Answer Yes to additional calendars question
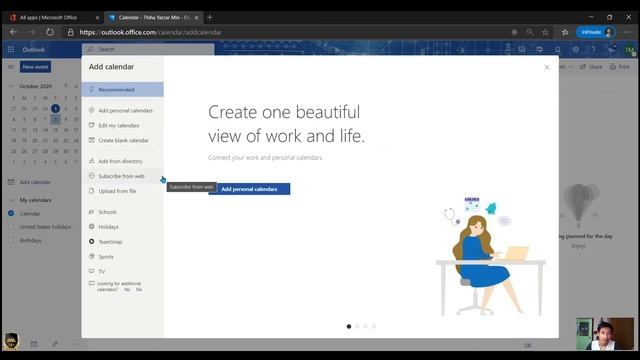 (x=127, y=289)
